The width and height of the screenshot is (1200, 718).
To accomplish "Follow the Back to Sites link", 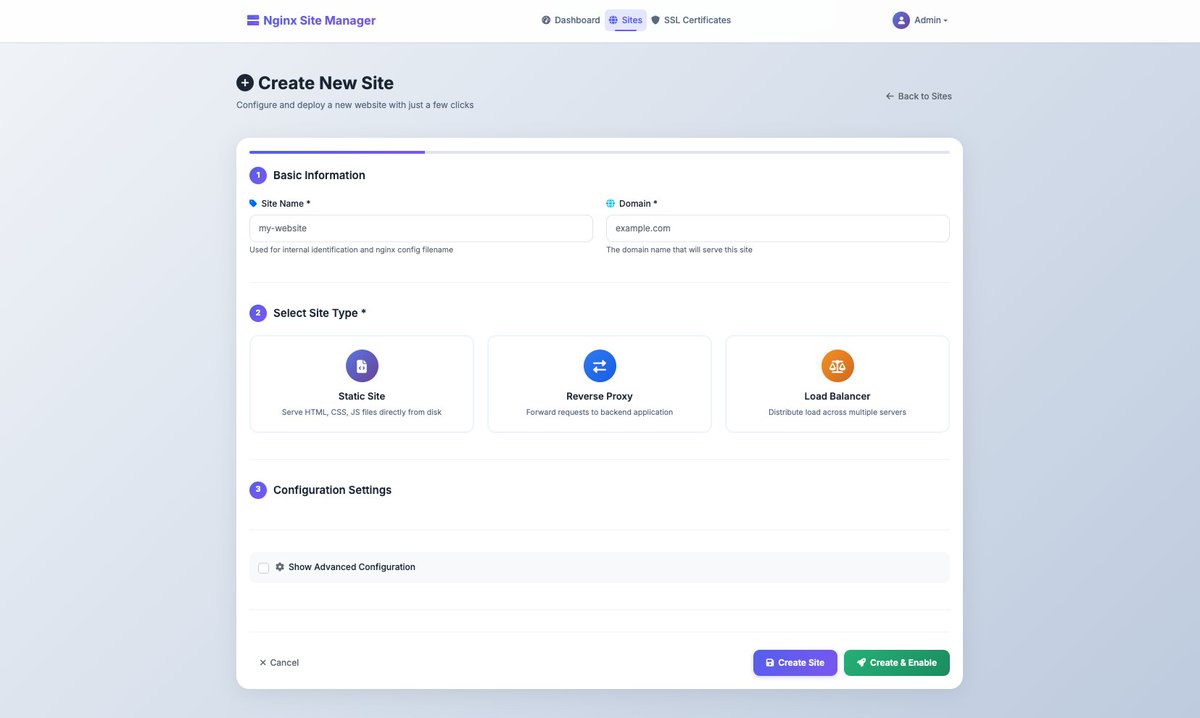I will pyautogui.click(x=919, y=96).
